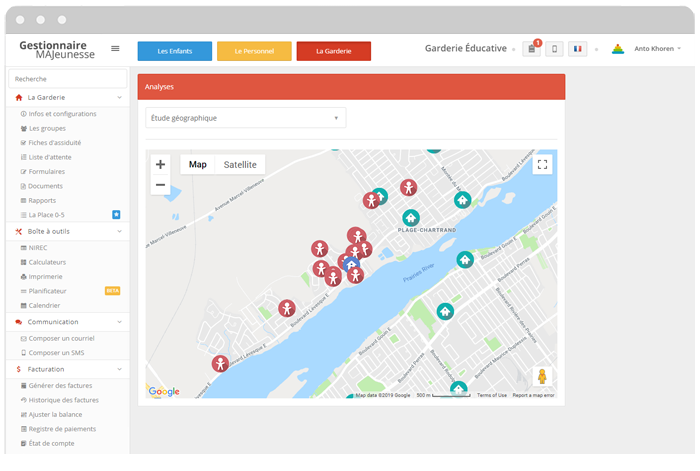Click the hamburger menu icon
This screenshot has width=700, height=471.
[115, 48]
